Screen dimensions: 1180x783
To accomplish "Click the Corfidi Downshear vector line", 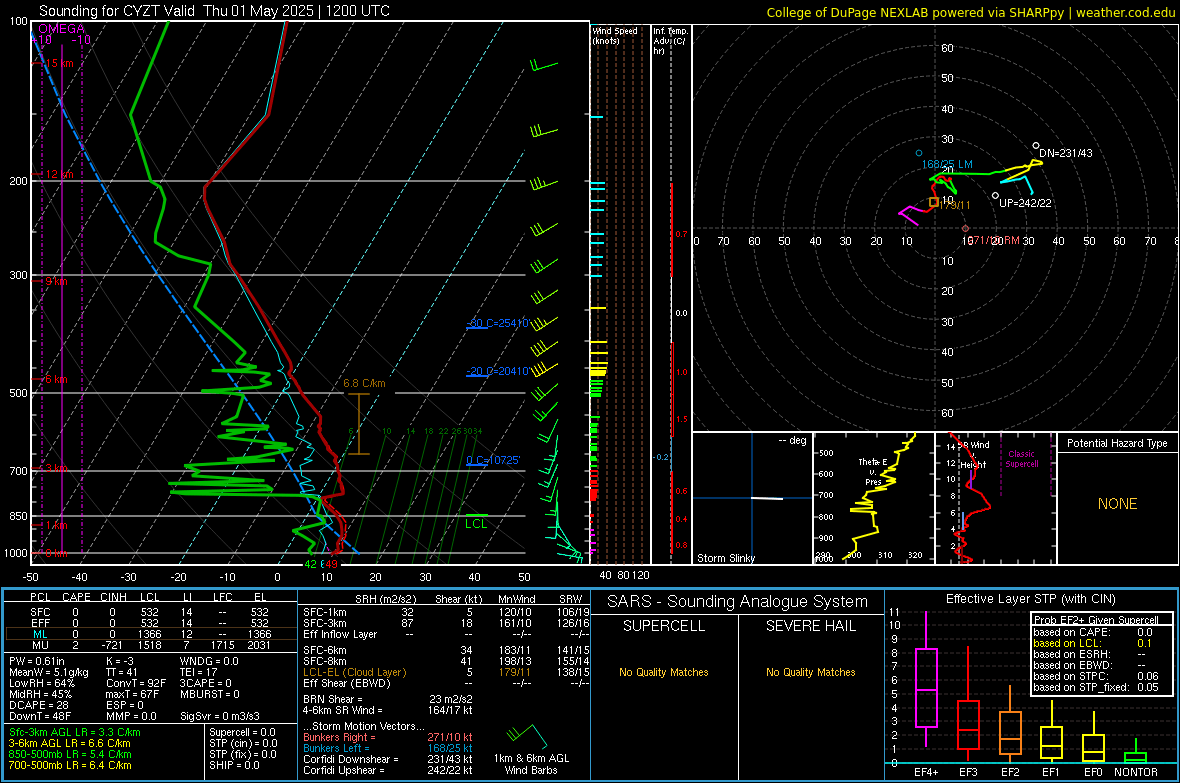I will coord(388,759).
